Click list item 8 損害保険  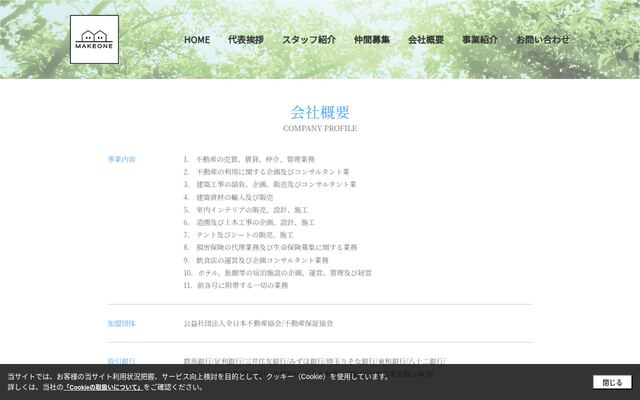tap(270, 247)
